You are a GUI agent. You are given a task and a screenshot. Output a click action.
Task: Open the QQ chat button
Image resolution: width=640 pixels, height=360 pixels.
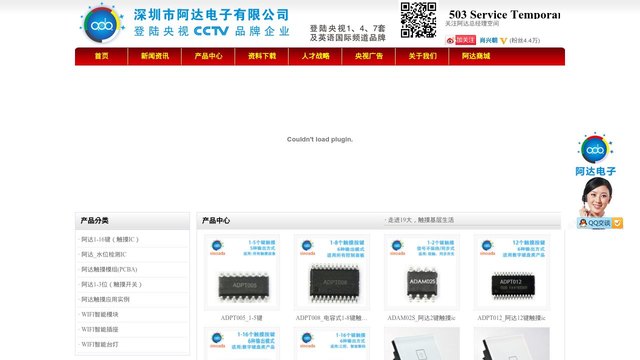(x=595, y=223)
